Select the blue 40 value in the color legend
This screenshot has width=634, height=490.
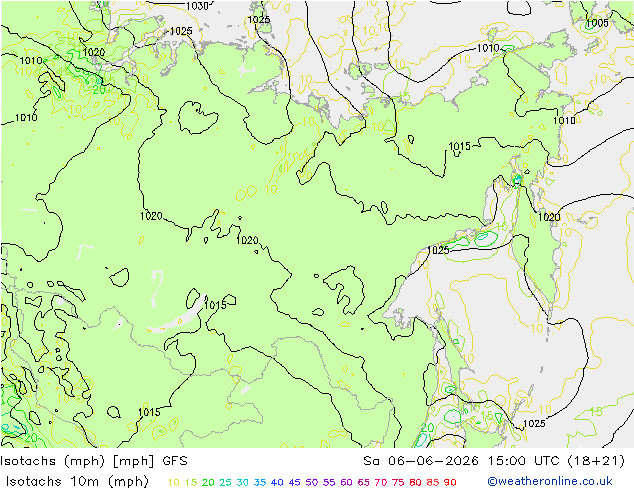[277, 482]
